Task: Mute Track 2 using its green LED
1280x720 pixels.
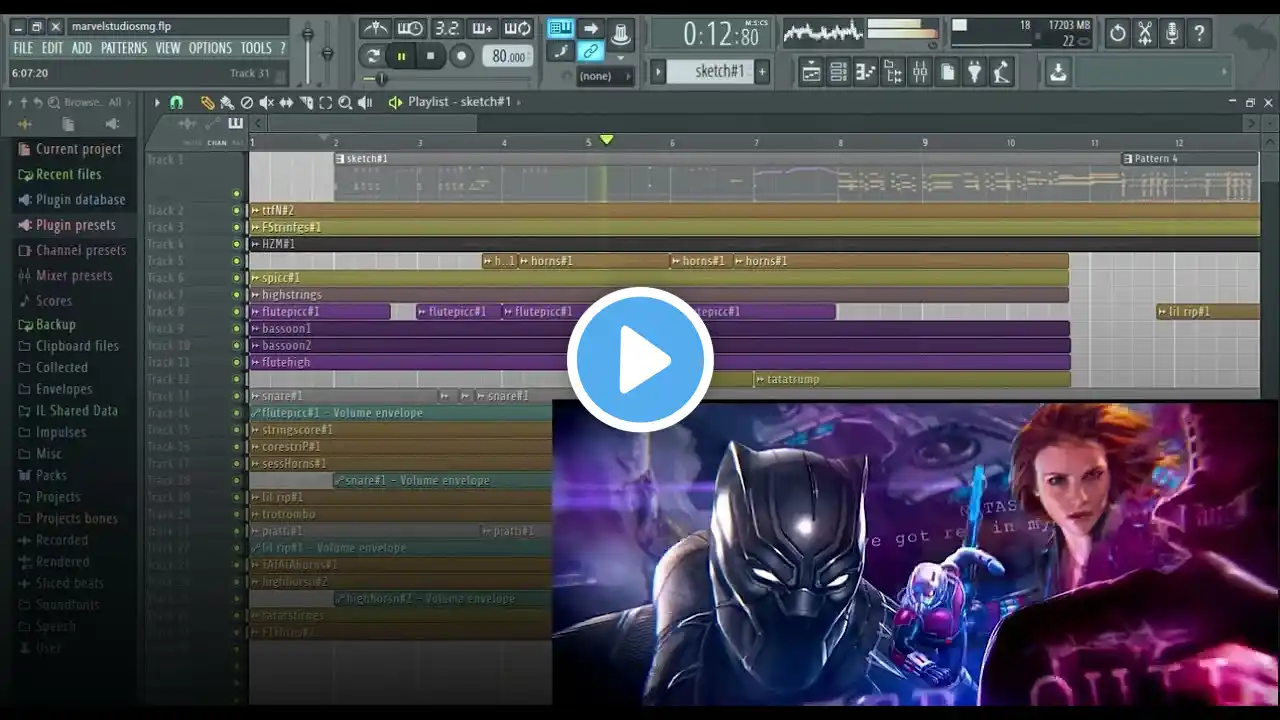Action: pos(237,211)
